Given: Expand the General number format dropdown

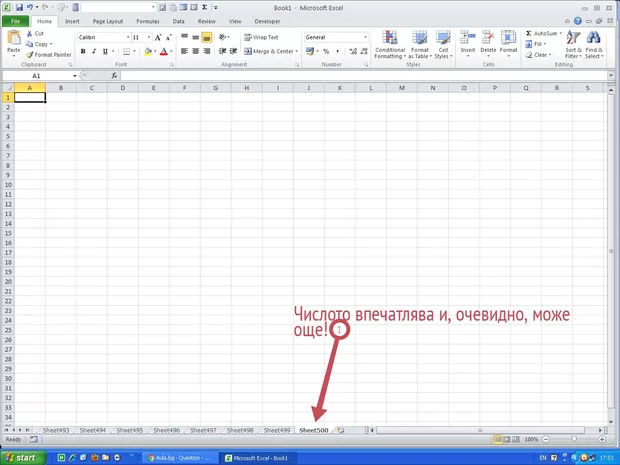Looking at the screenshot, I should tap(365, 37).
